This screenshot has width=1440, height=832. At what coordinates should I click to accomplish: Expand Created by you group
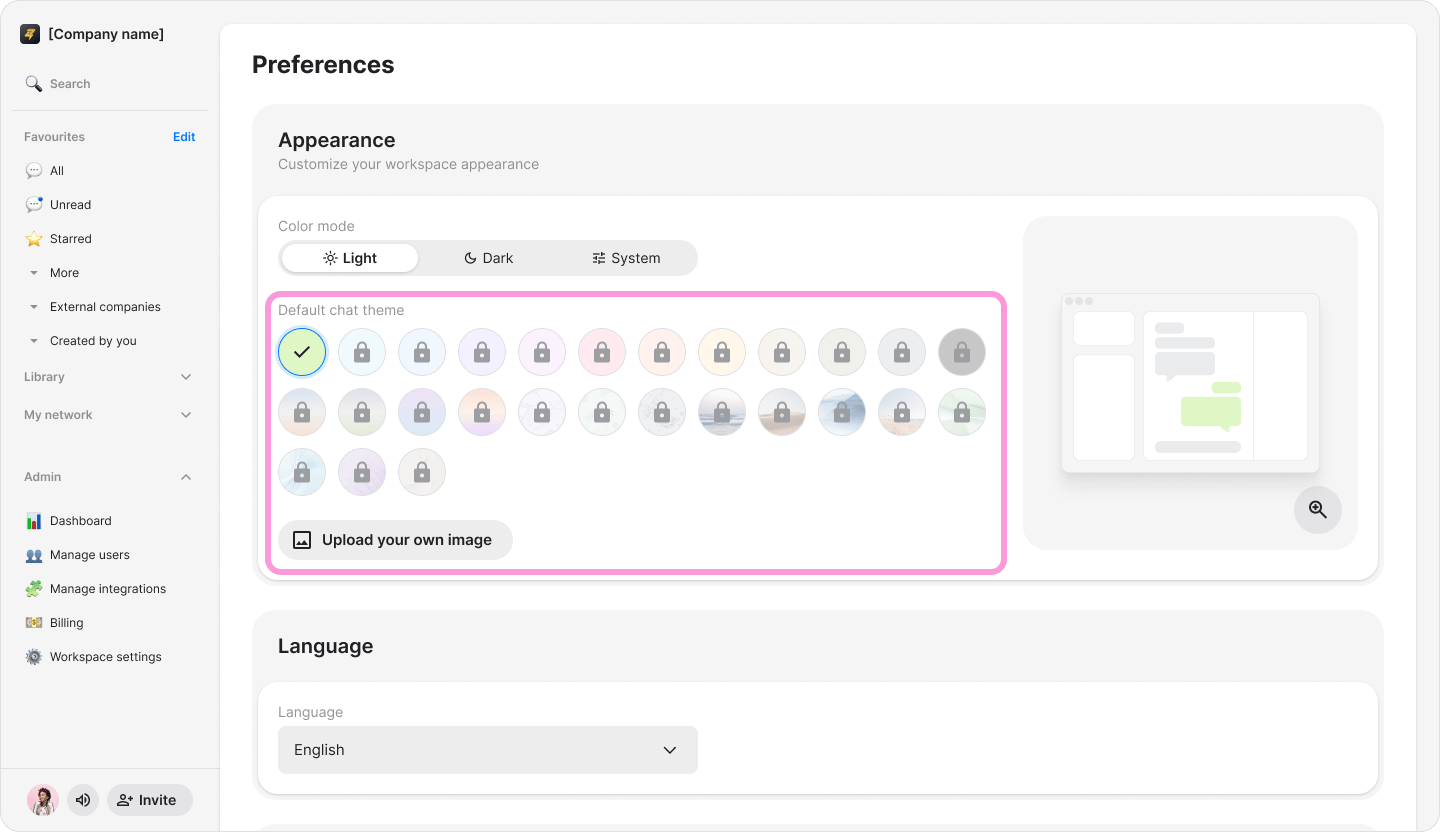click(34, 341)
